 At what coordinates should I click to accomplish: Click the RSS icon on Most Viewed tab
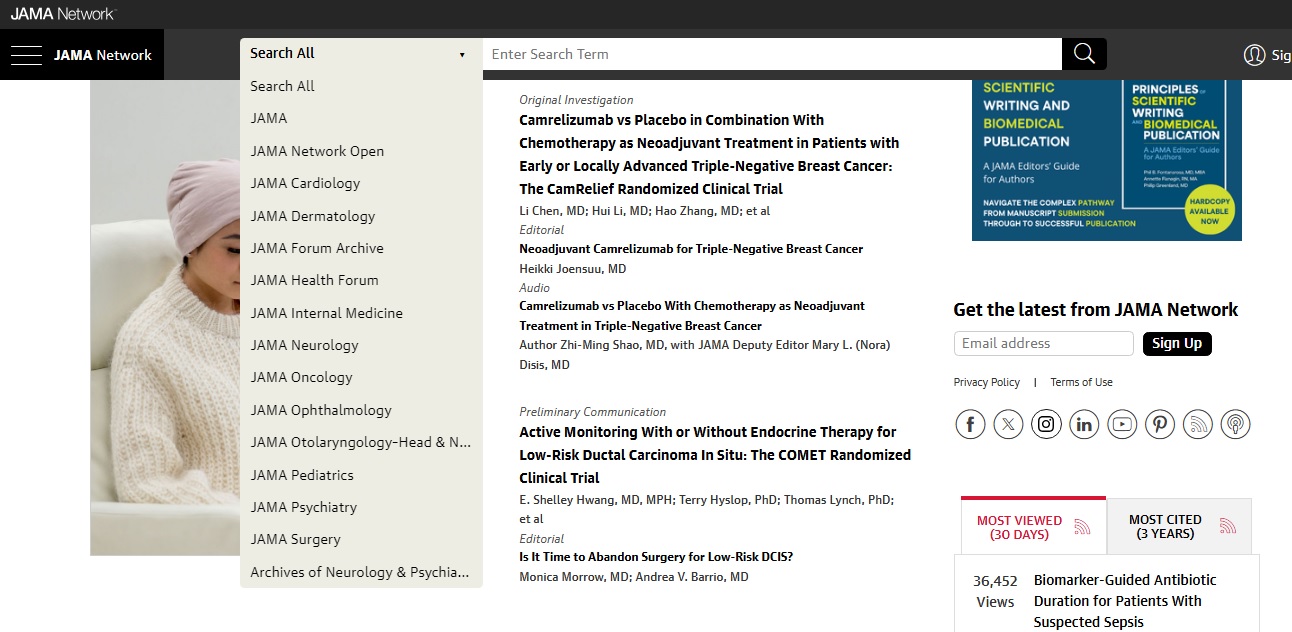point(1082,526)
